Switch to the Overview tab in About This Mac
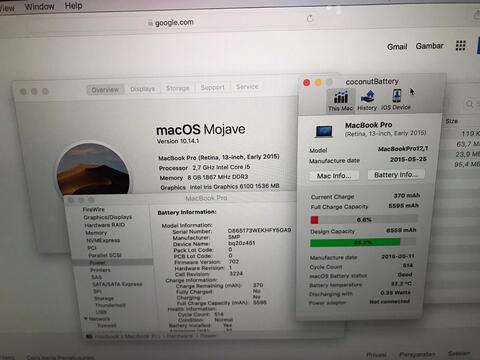Screen dimensions: 480x360 click(105, 90)
